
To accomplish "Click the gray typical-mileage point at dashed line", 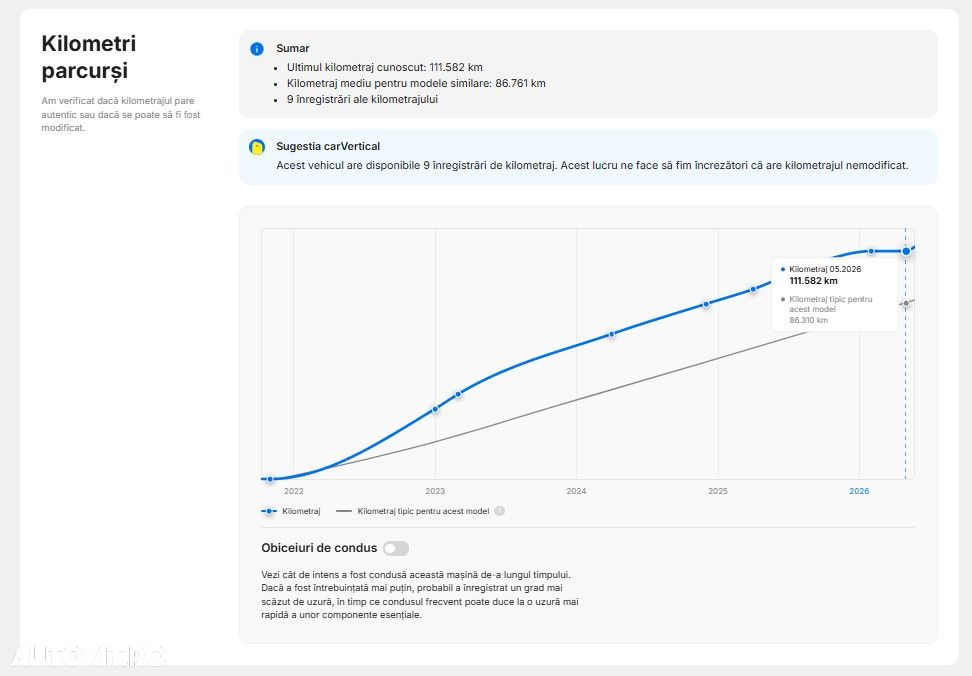I will coord(906,303).
